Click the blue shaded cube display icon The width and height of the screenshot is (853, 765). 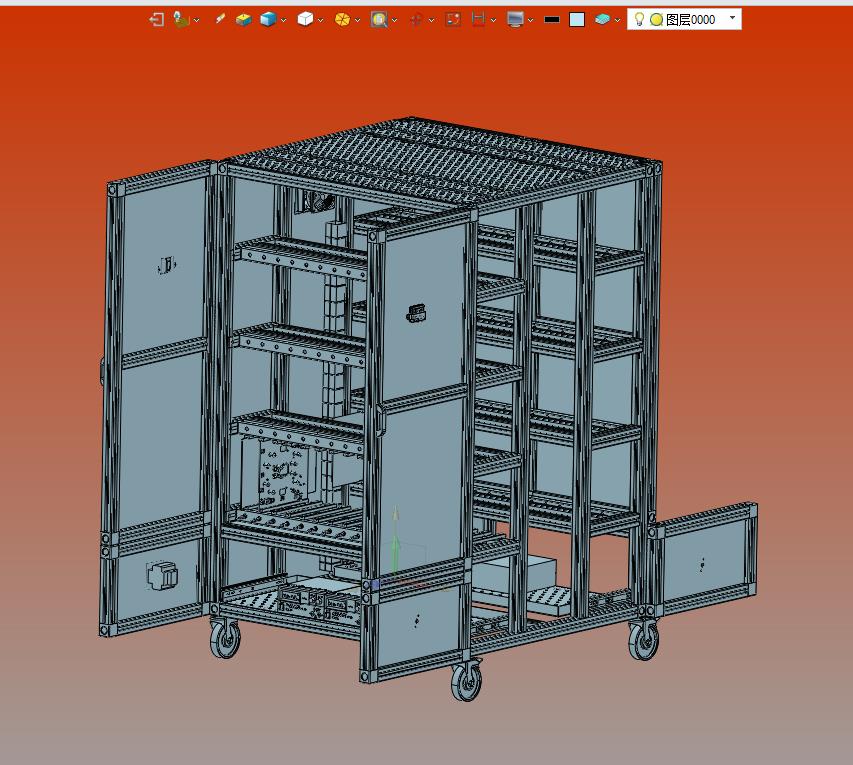(267, 19)
